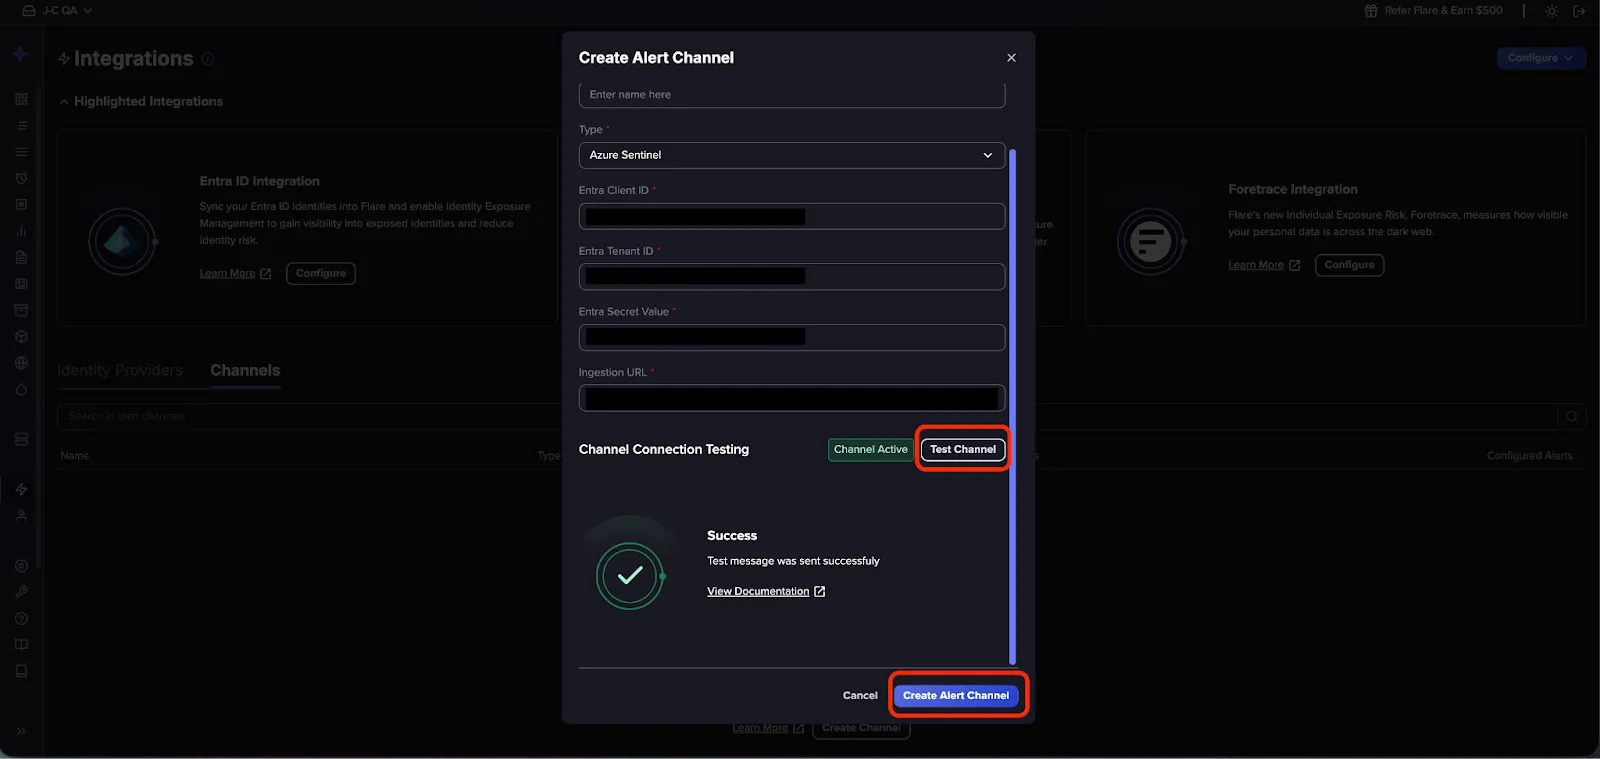Click the Entra Secret Value field
The width and height of the screenshot is (1600, 759).
point(792,337)
